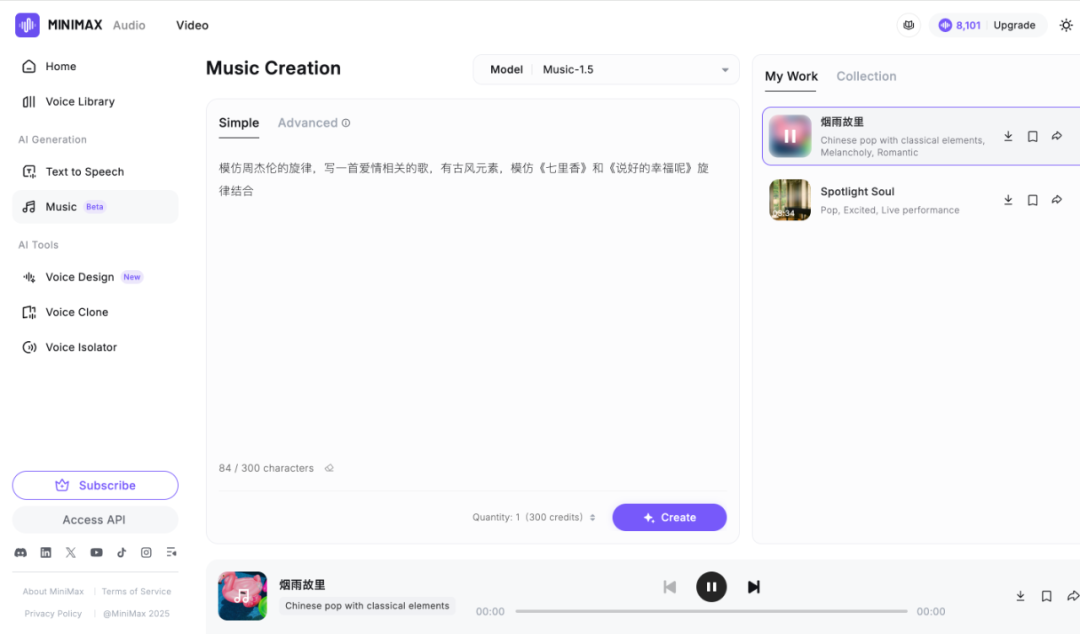
Task: Open the LinkedIn social link icon
Action: click(45, 553)
